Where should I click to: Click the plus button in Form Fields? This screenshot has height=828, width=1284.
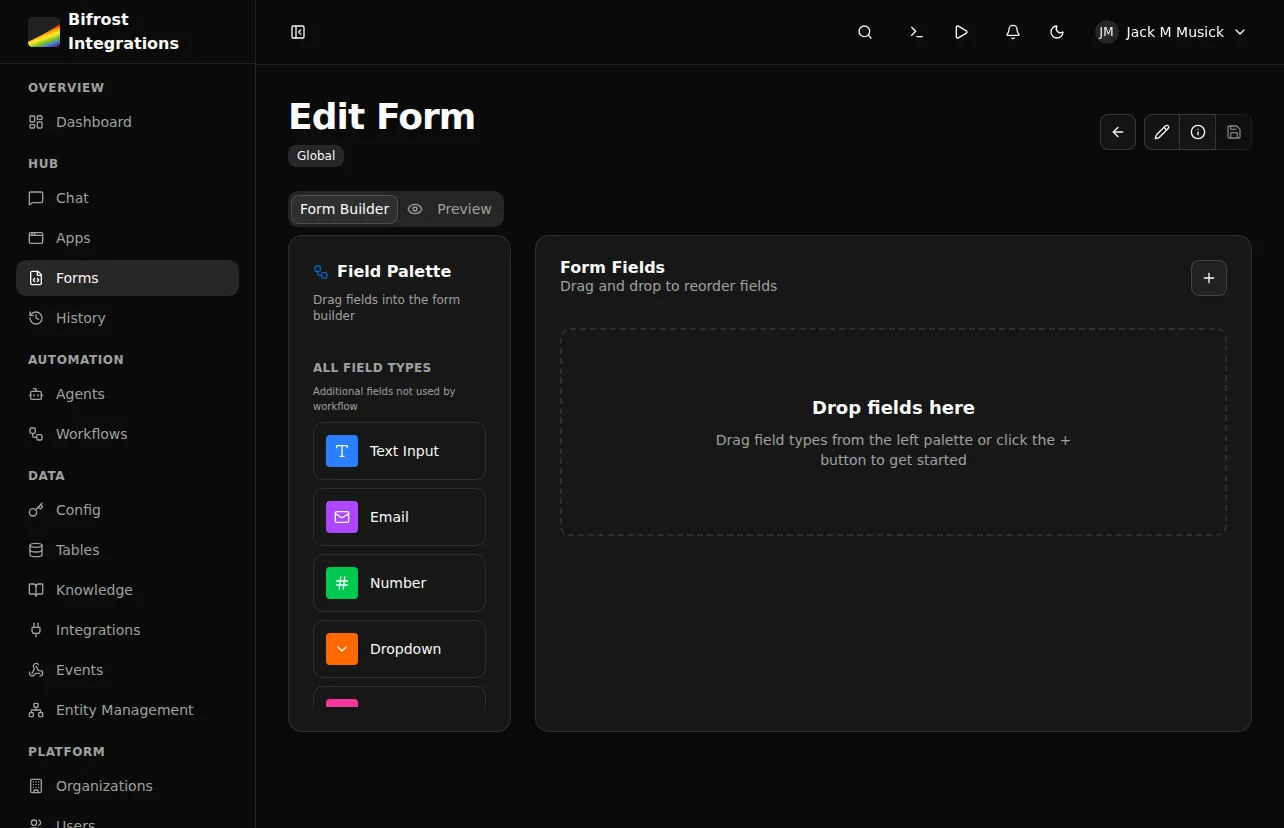coord(1208,278)
